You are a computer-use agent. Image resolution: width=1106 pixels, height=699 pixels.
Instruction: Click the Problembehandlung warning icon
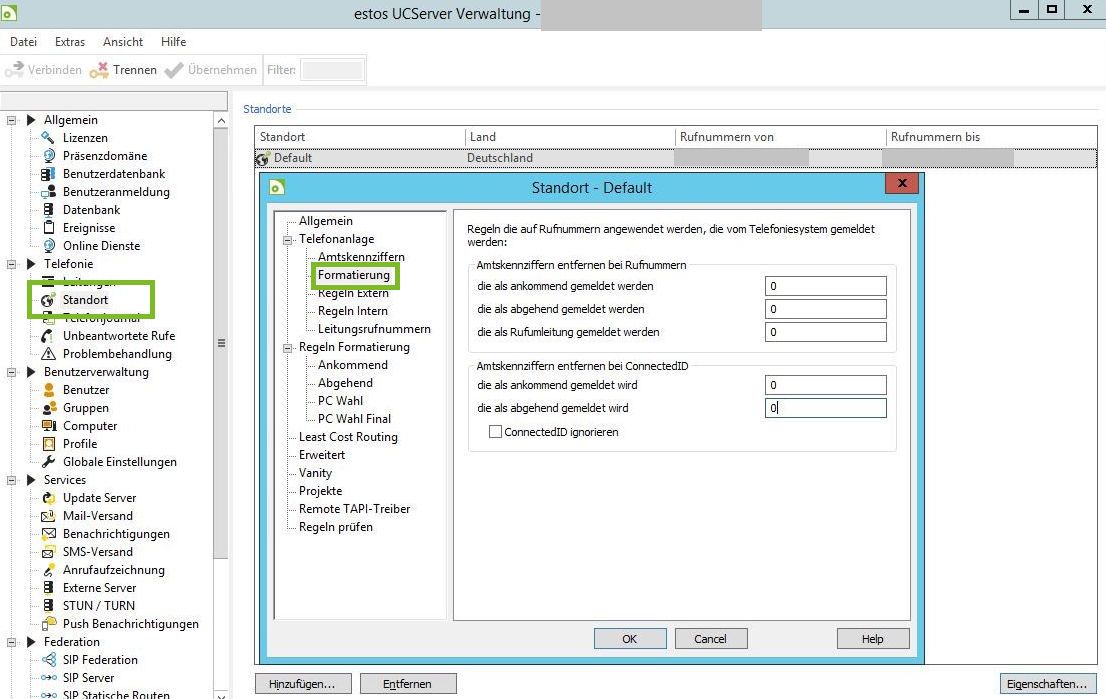pyautogui.click(x=48, y=353)
